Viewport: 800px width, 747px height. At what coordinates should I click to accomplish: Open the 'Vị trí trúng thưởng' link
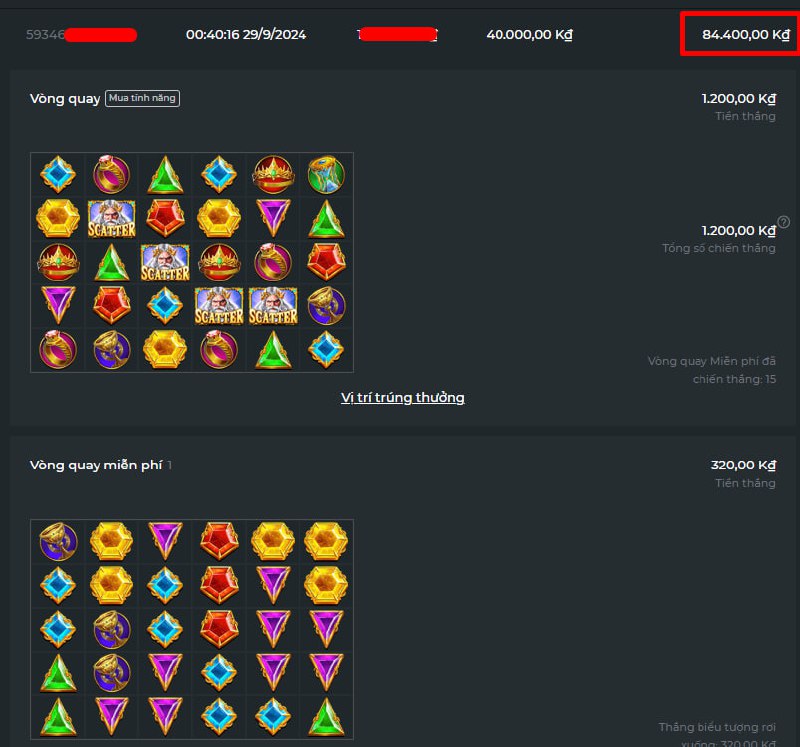(403, 397)
